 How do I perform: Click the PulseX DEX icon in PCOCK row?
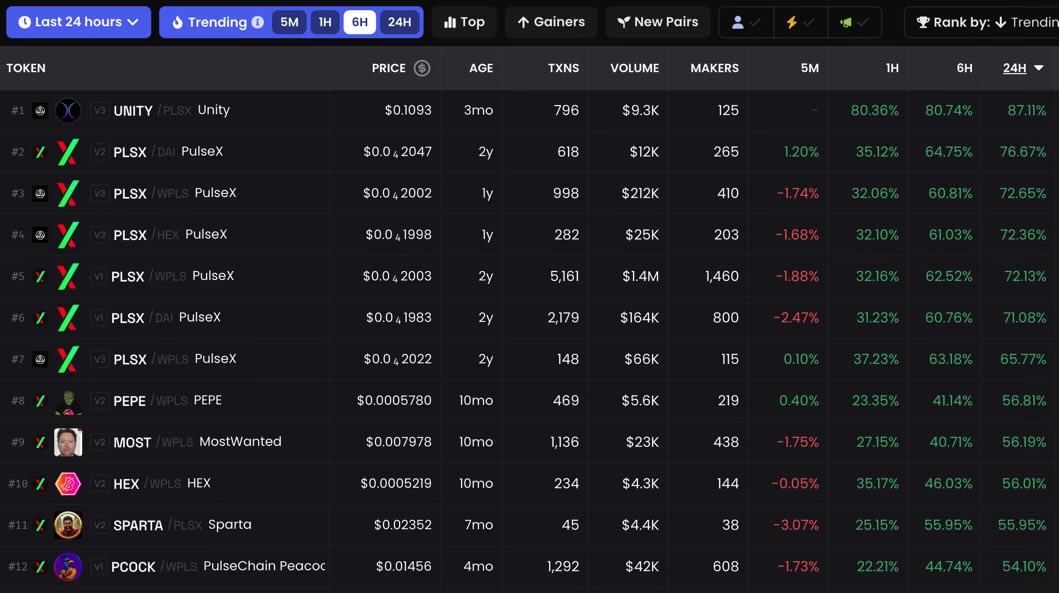tap(40, 567)
